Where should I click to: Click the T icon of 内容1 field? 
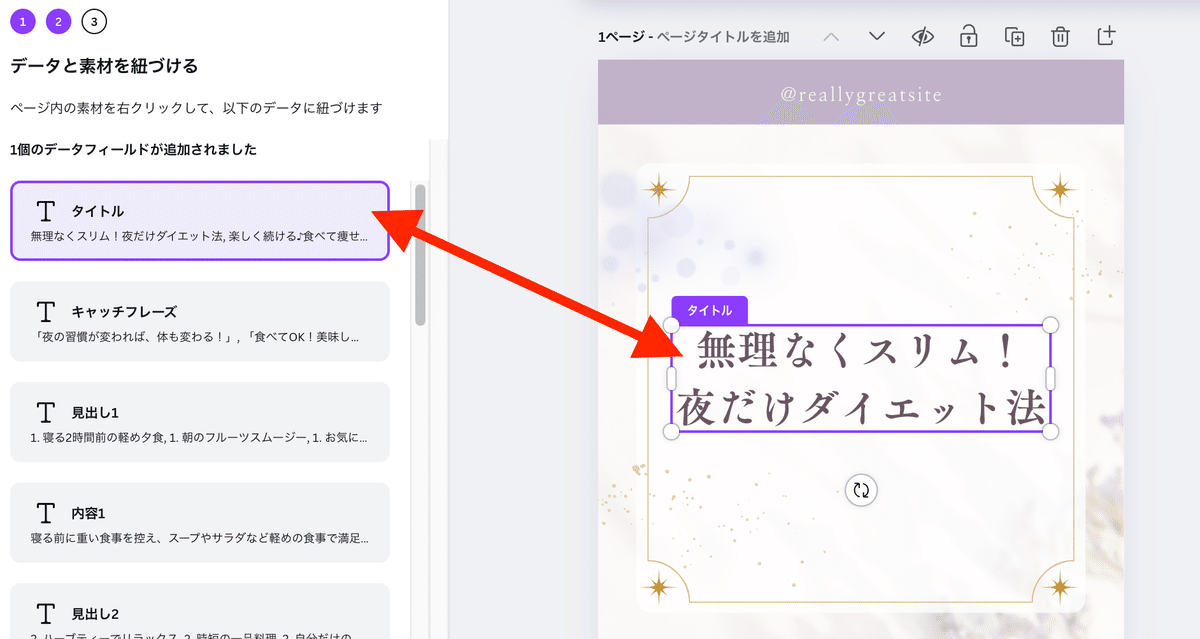tap(45, 513)
